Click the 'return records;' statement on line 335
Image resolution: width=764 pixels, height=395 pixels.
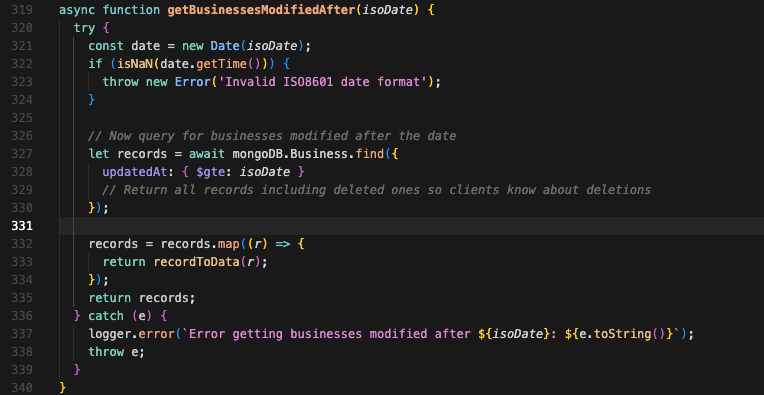[141, 298]
